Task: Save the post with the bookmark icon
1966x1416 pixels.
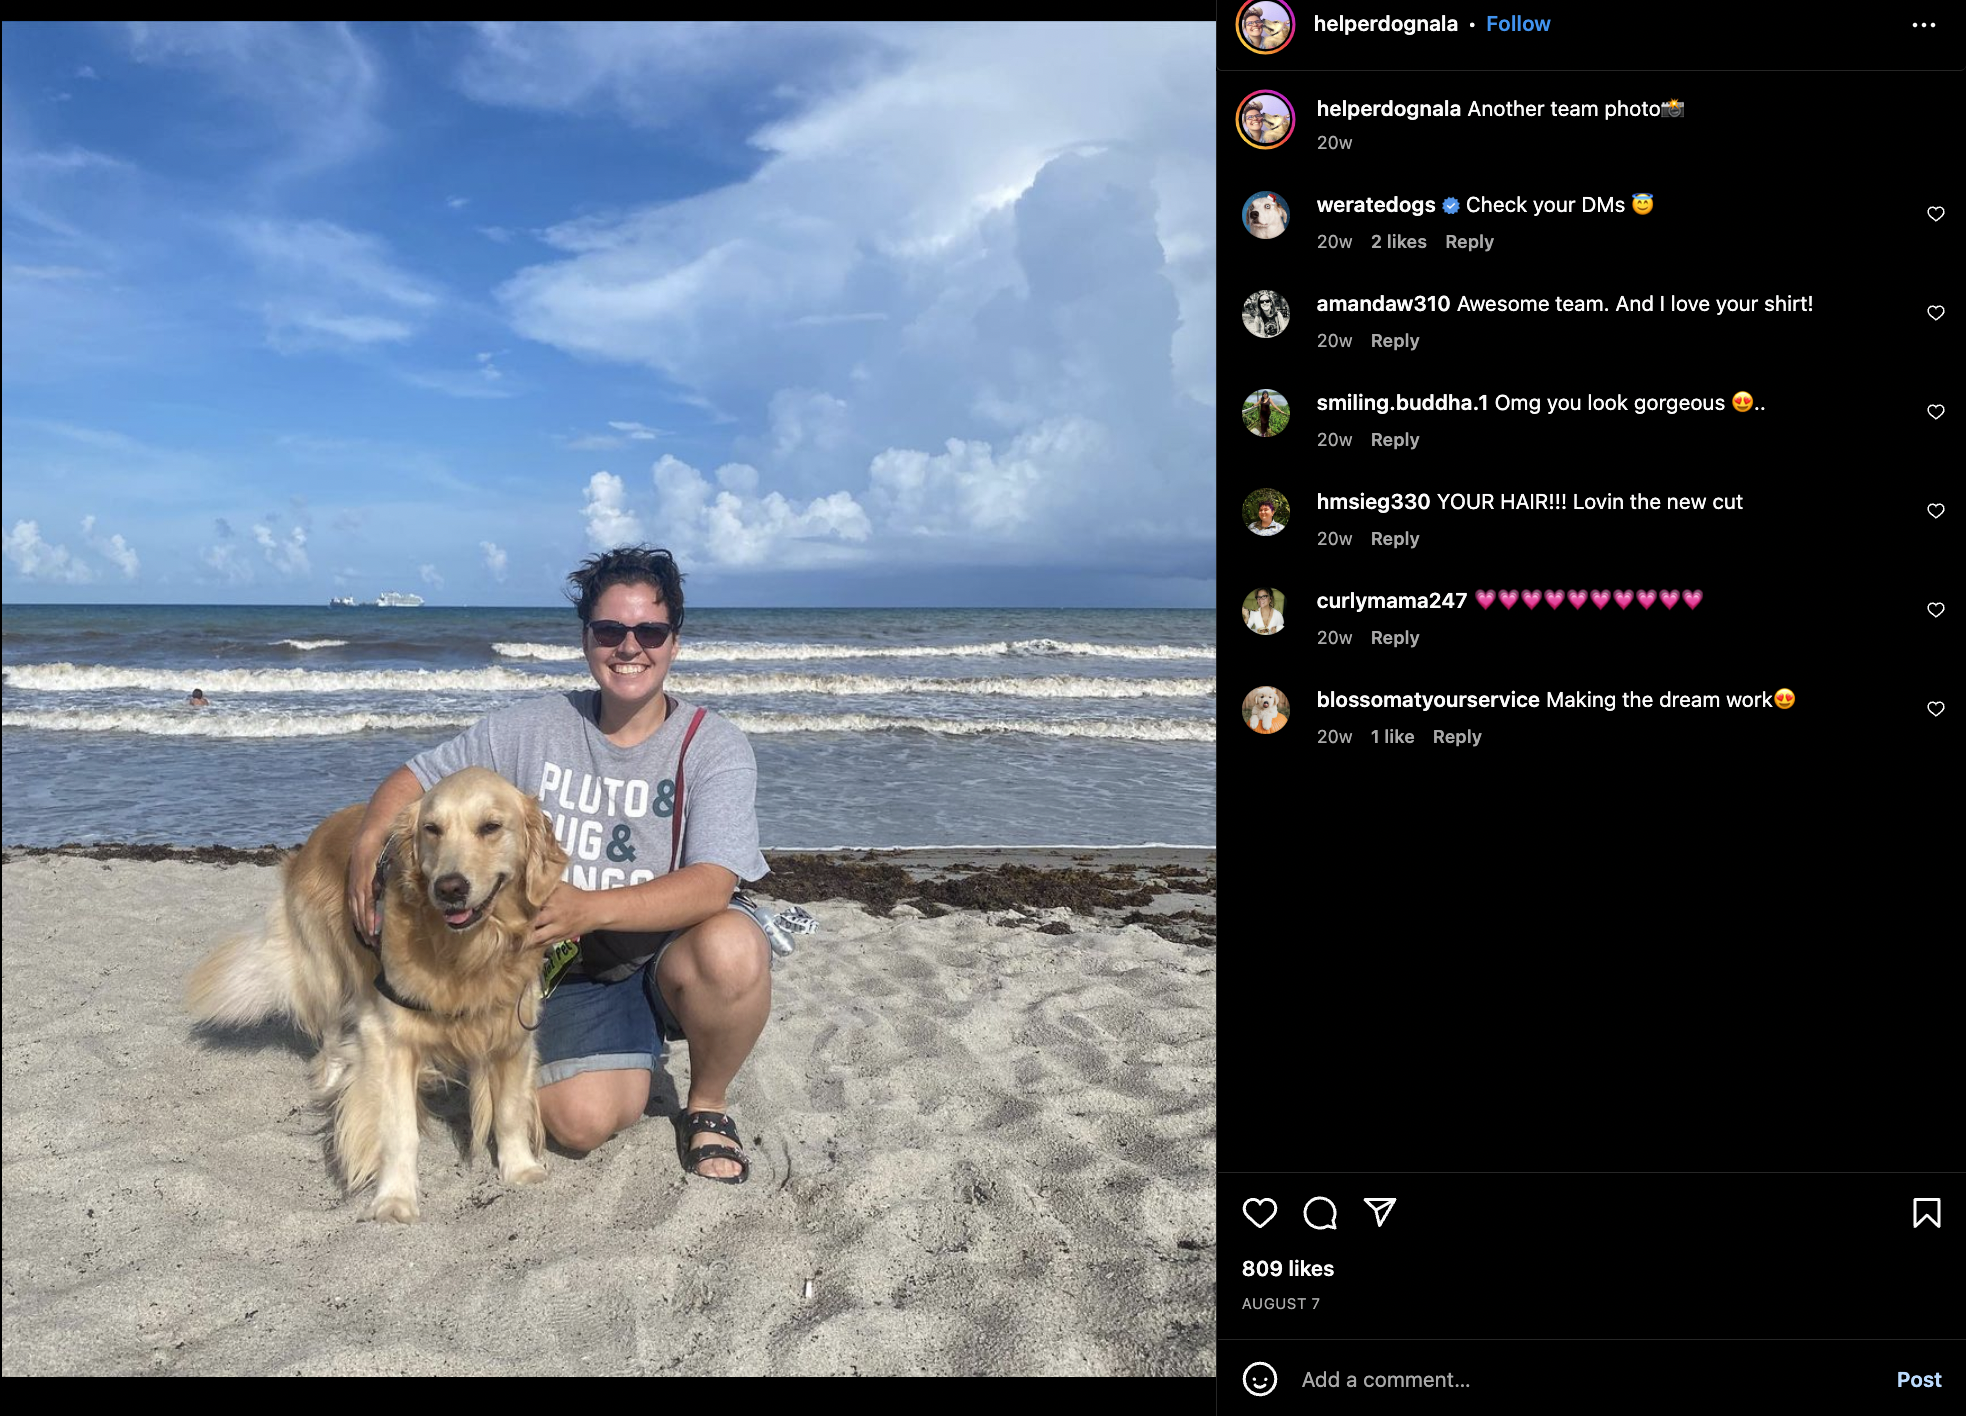Action: (1926, 1213)
